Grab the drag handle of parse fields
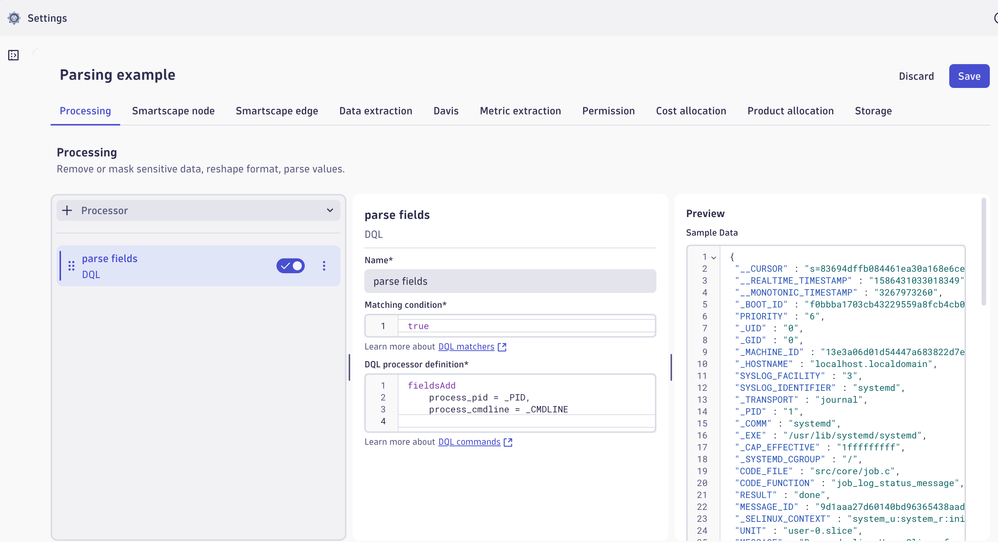The image size is (998, 542). coord(71,266)
